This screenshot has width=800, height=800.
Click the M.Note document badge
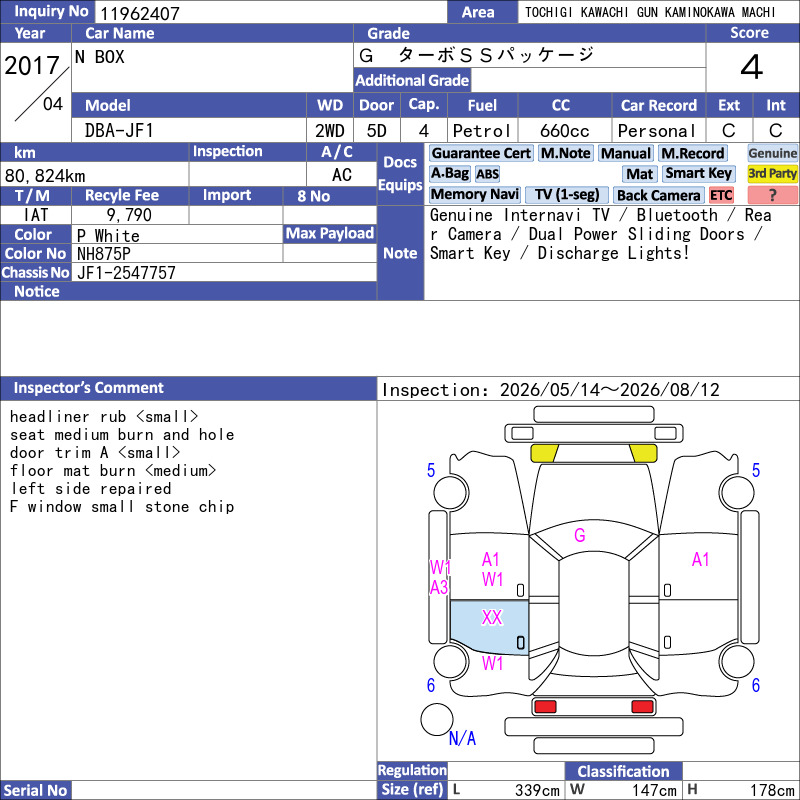565,153
